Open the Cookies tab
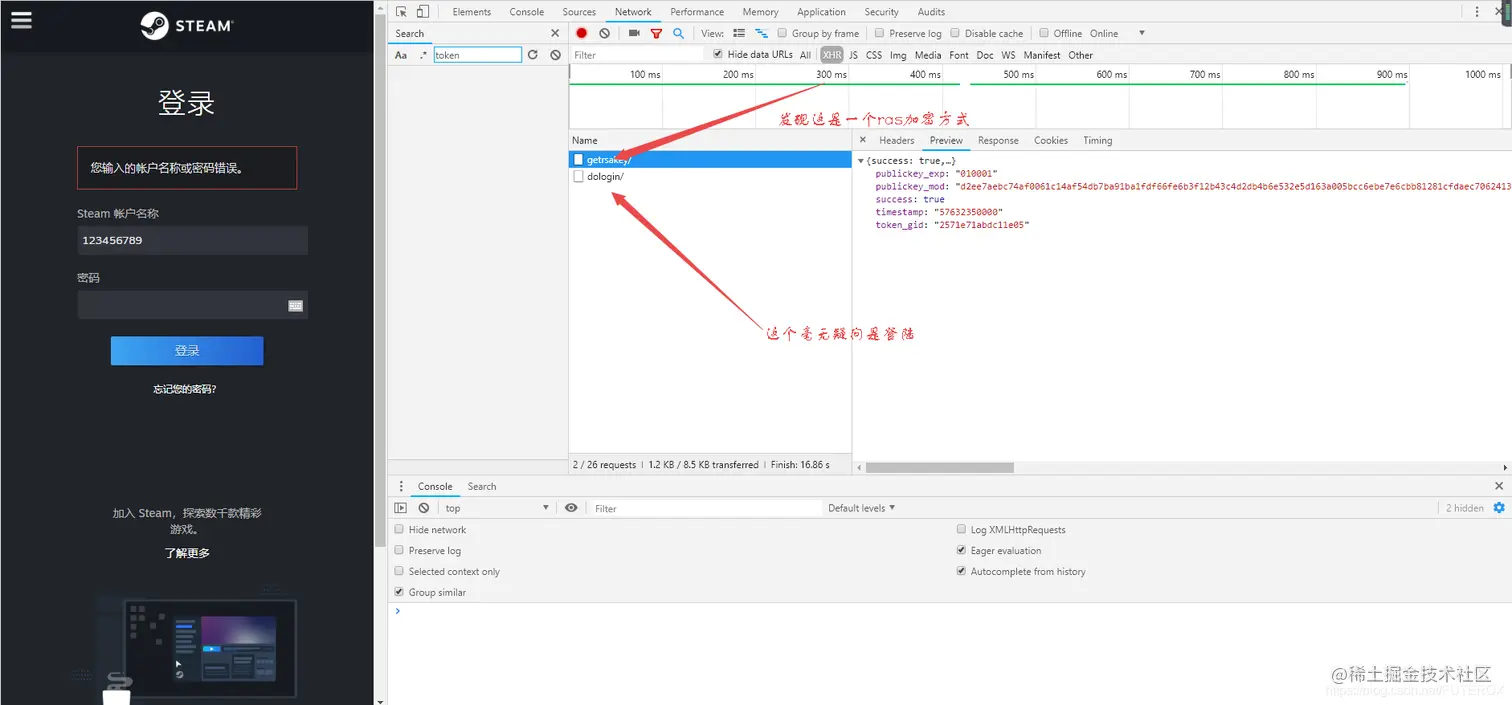 tap(1051, 140)
